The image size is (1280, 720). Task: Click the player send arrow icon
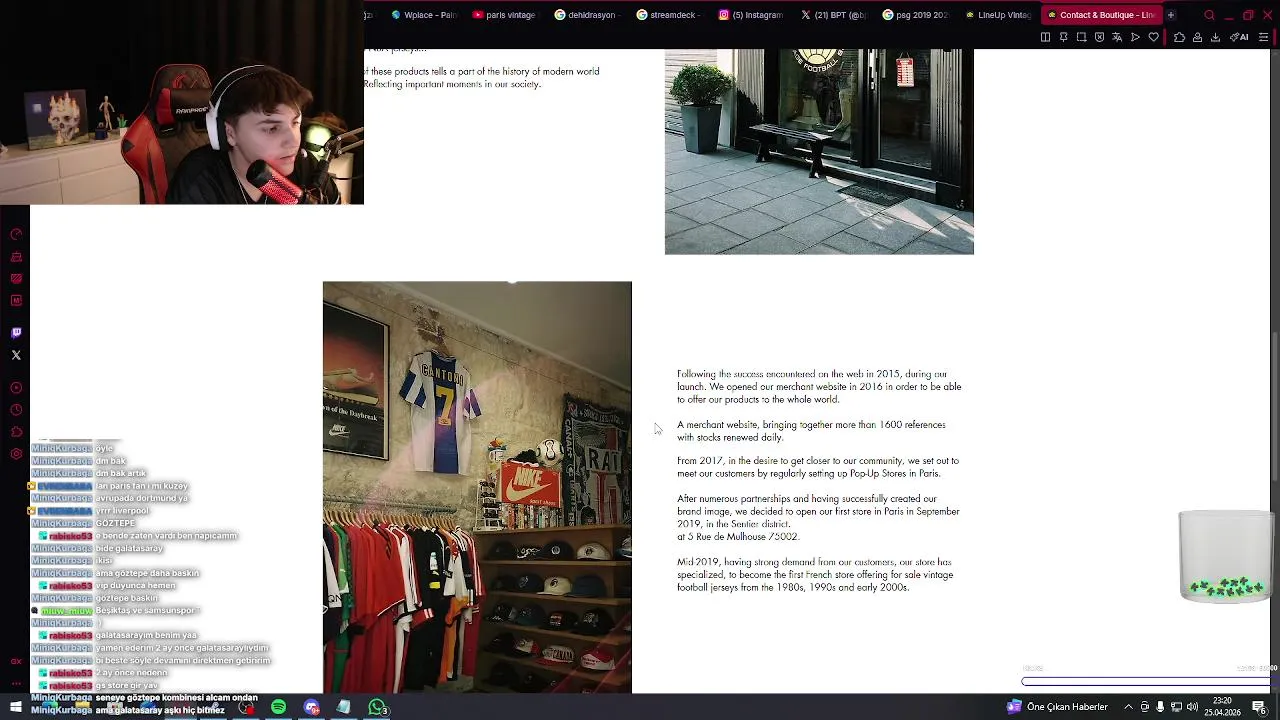pyautogui.click(x=1135, y=37)
